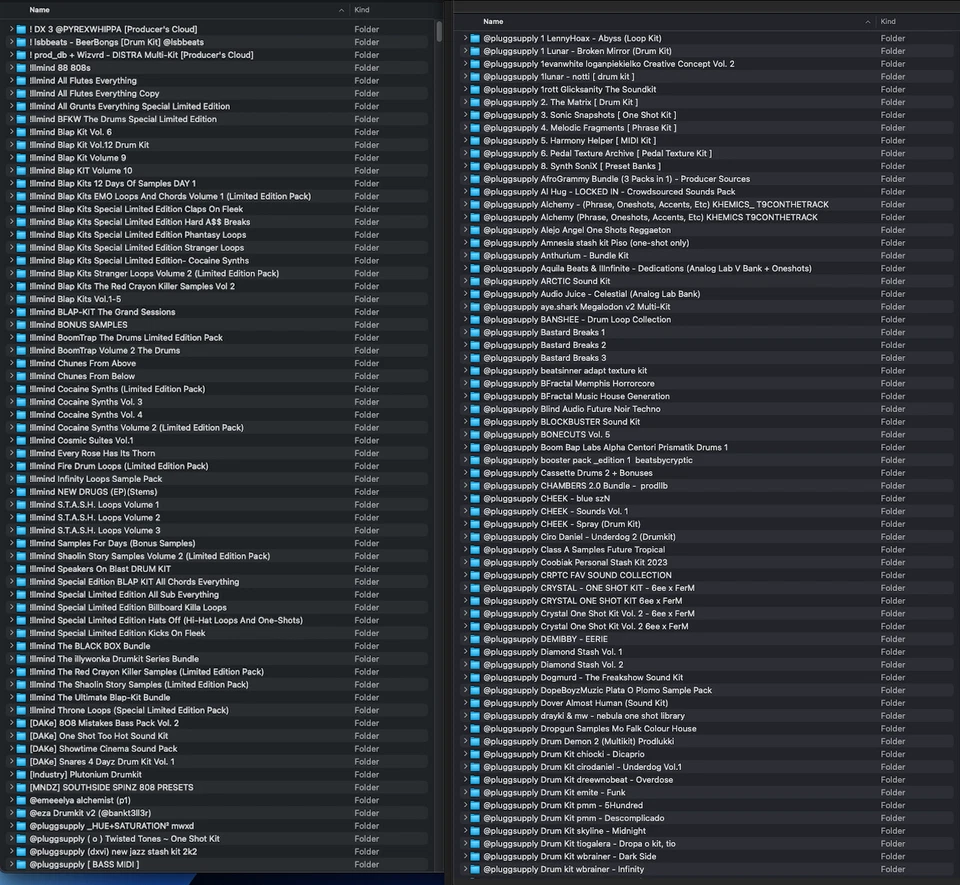Expand @pluggsupply Bastard Breaks 3 folder

465,358
